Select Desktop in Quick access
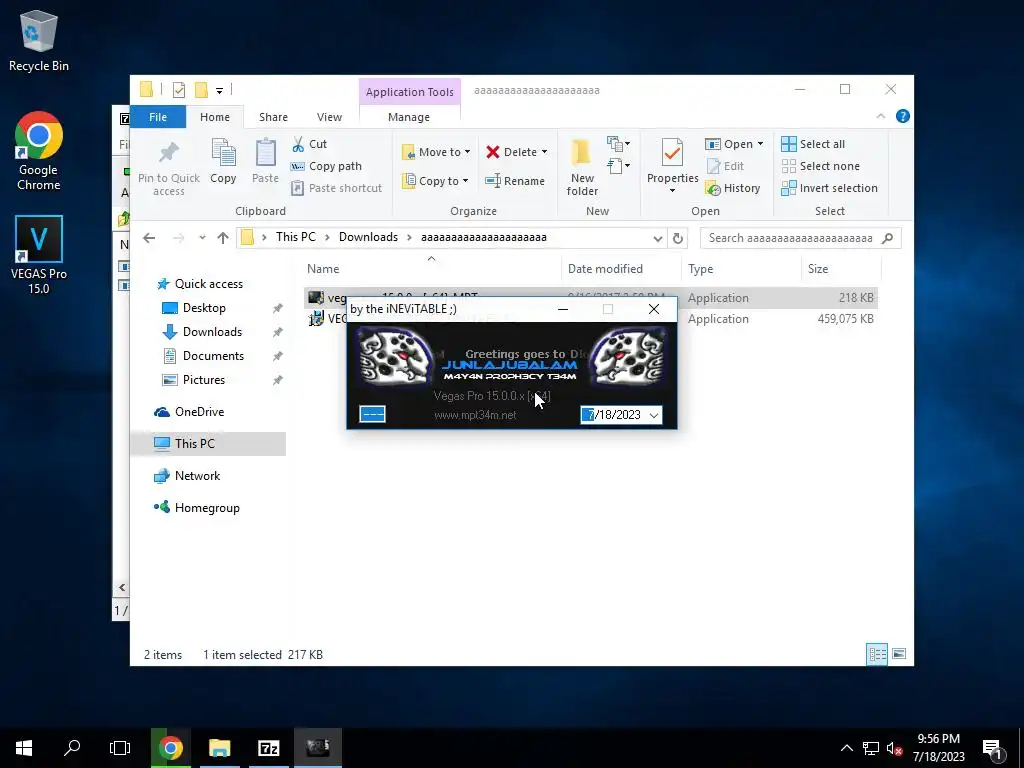 click(x=204, y=308)
